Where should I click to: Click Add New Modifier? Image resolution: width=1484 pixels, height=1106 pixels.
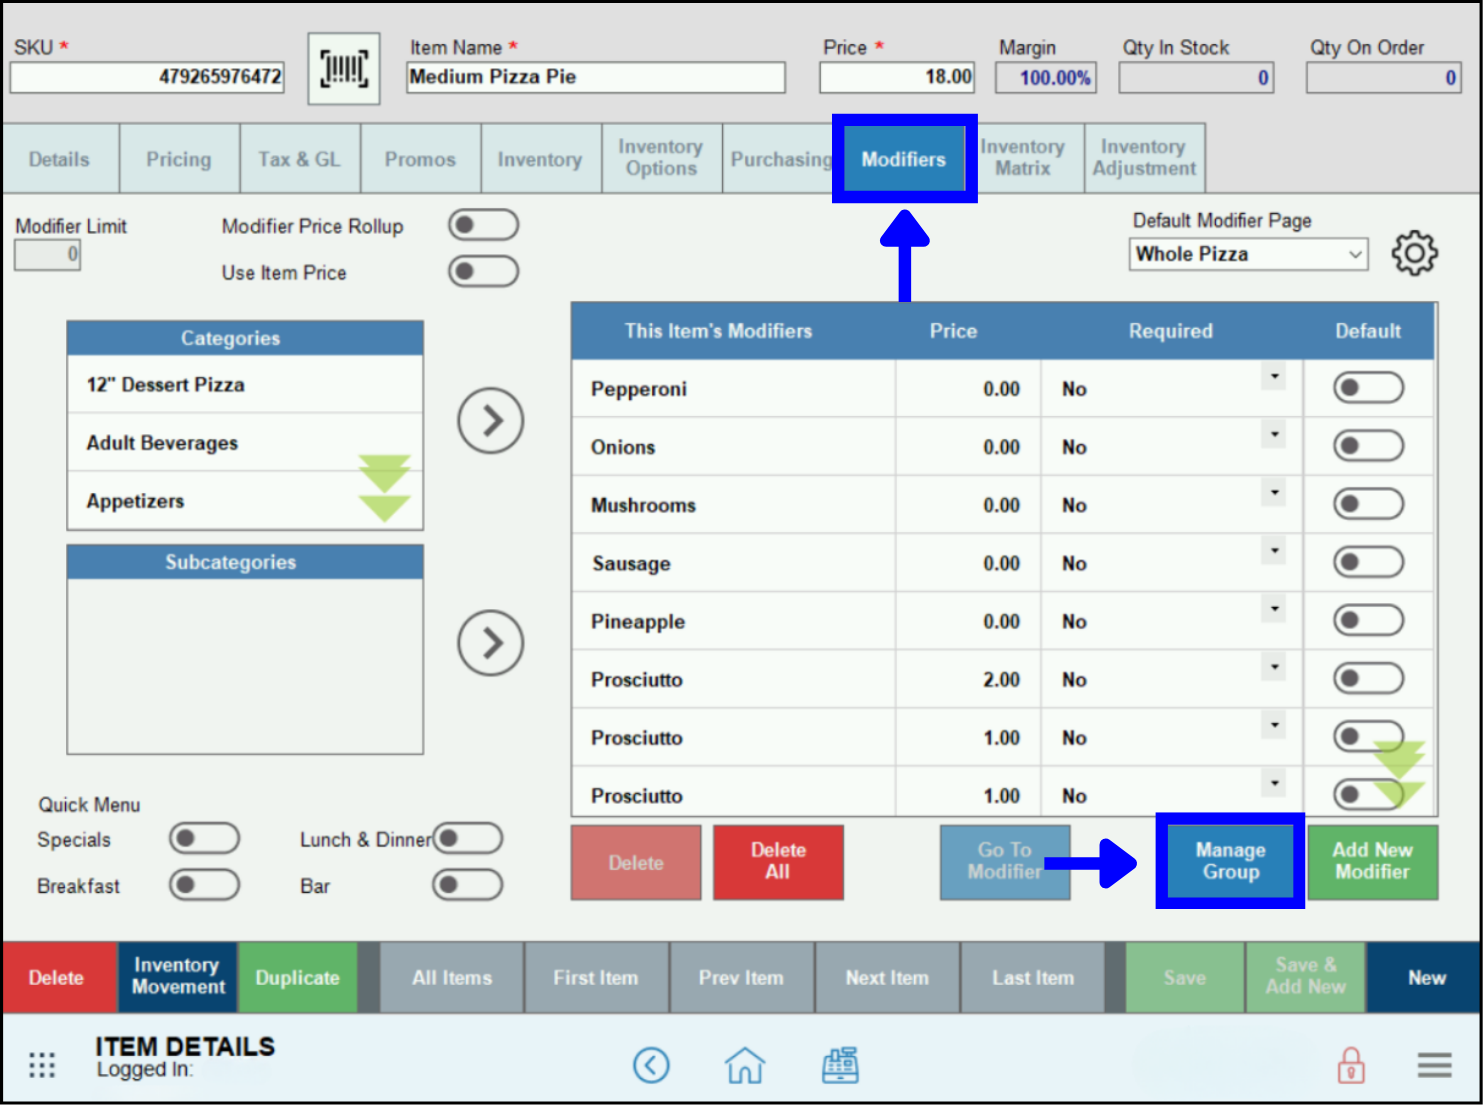1371,861
